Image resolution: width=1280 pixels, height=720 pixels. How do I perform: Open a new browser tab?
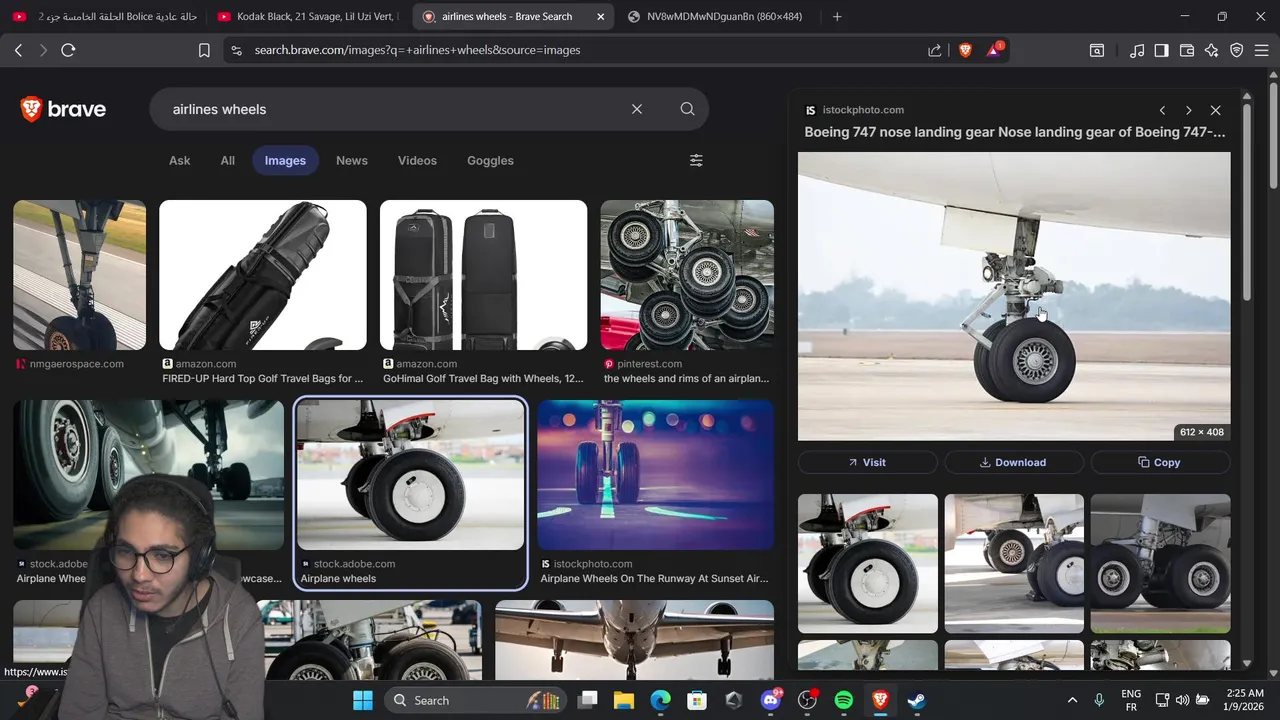[837, 16]
